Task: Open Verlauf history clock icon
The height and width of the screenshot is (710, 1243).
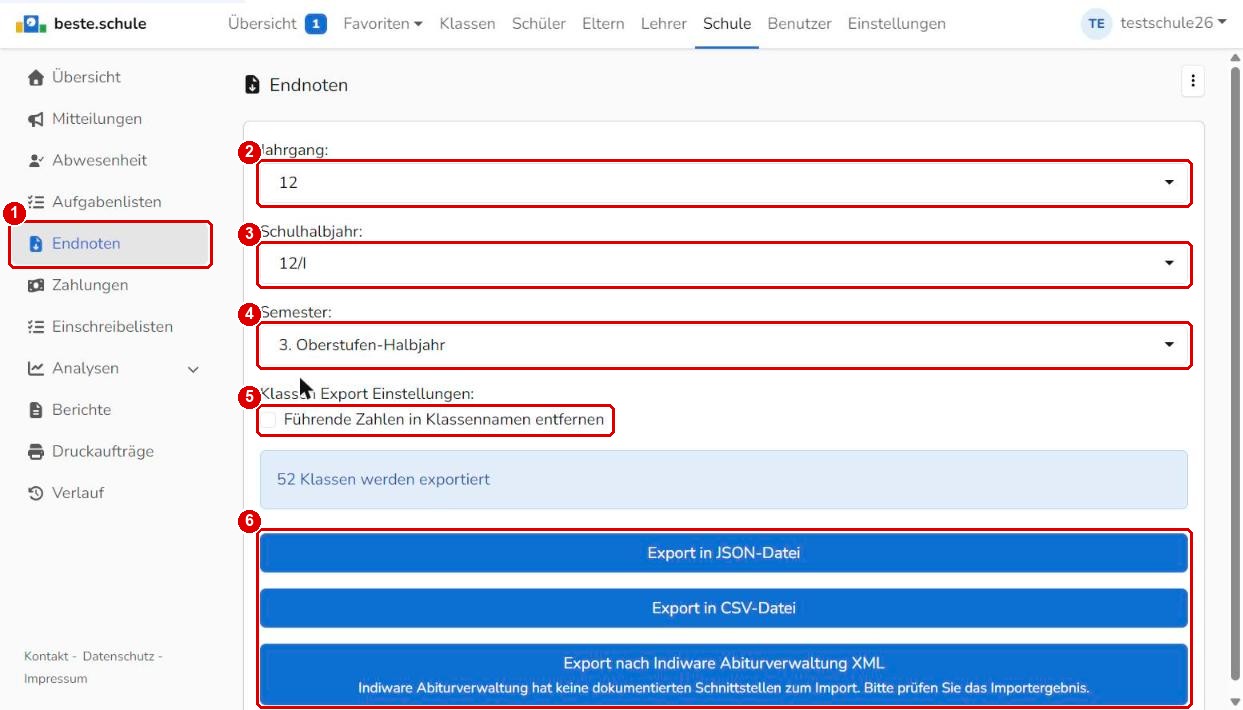Action: click(36, 493)
